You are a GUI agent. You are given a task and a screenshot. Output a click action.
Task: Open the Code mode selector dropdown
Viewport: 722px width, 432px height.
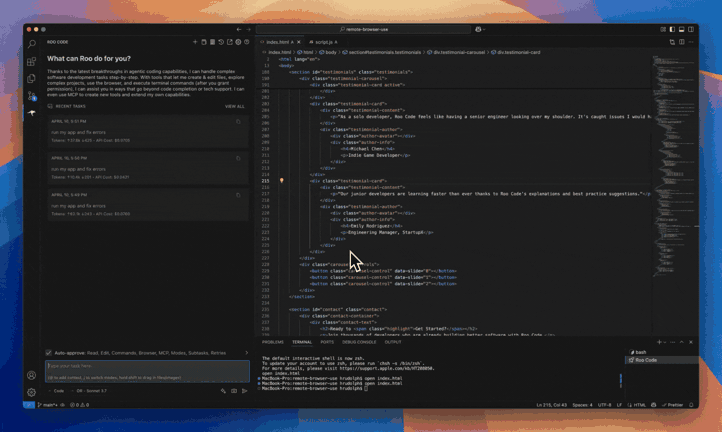(59, 391)
